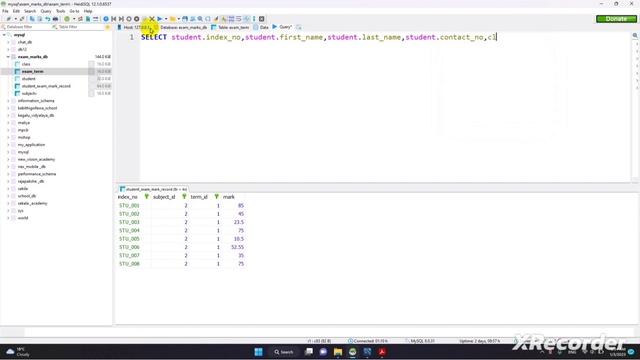This screenshot has width=640, height=360.
Task: Sort by the mark column header
Action: (x=229, y=197)
